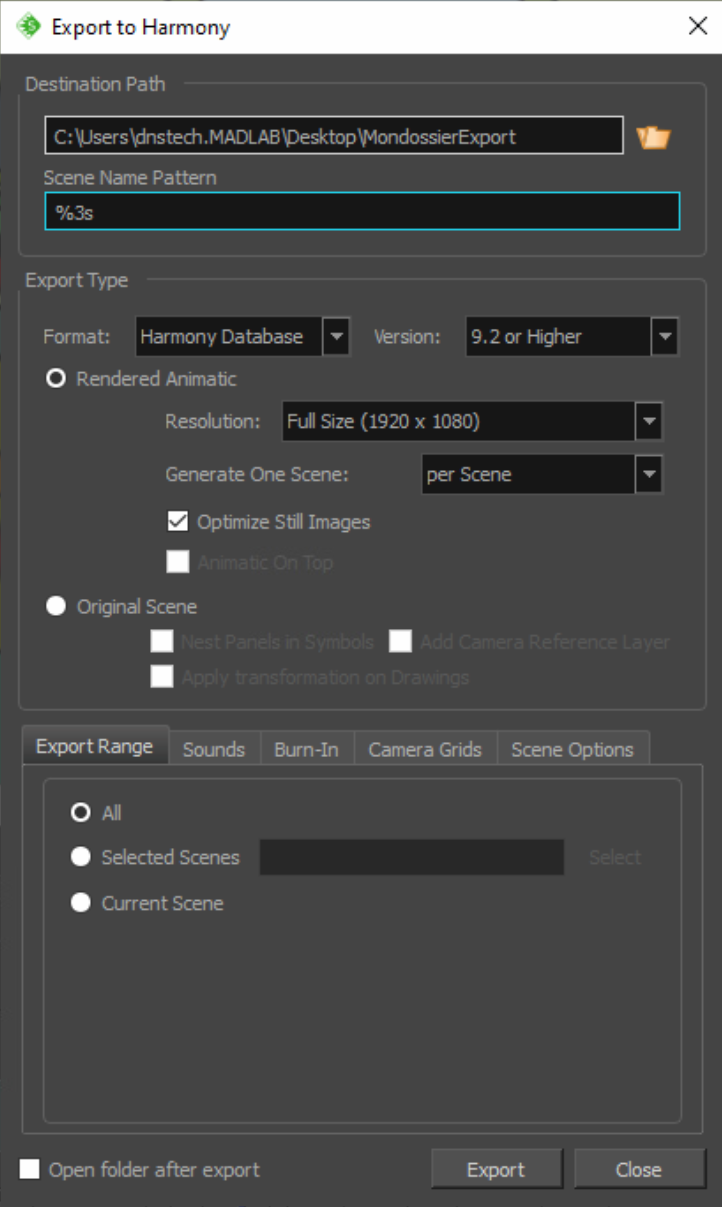Toggle the Animatic On Top checkbox

(178, 562)
